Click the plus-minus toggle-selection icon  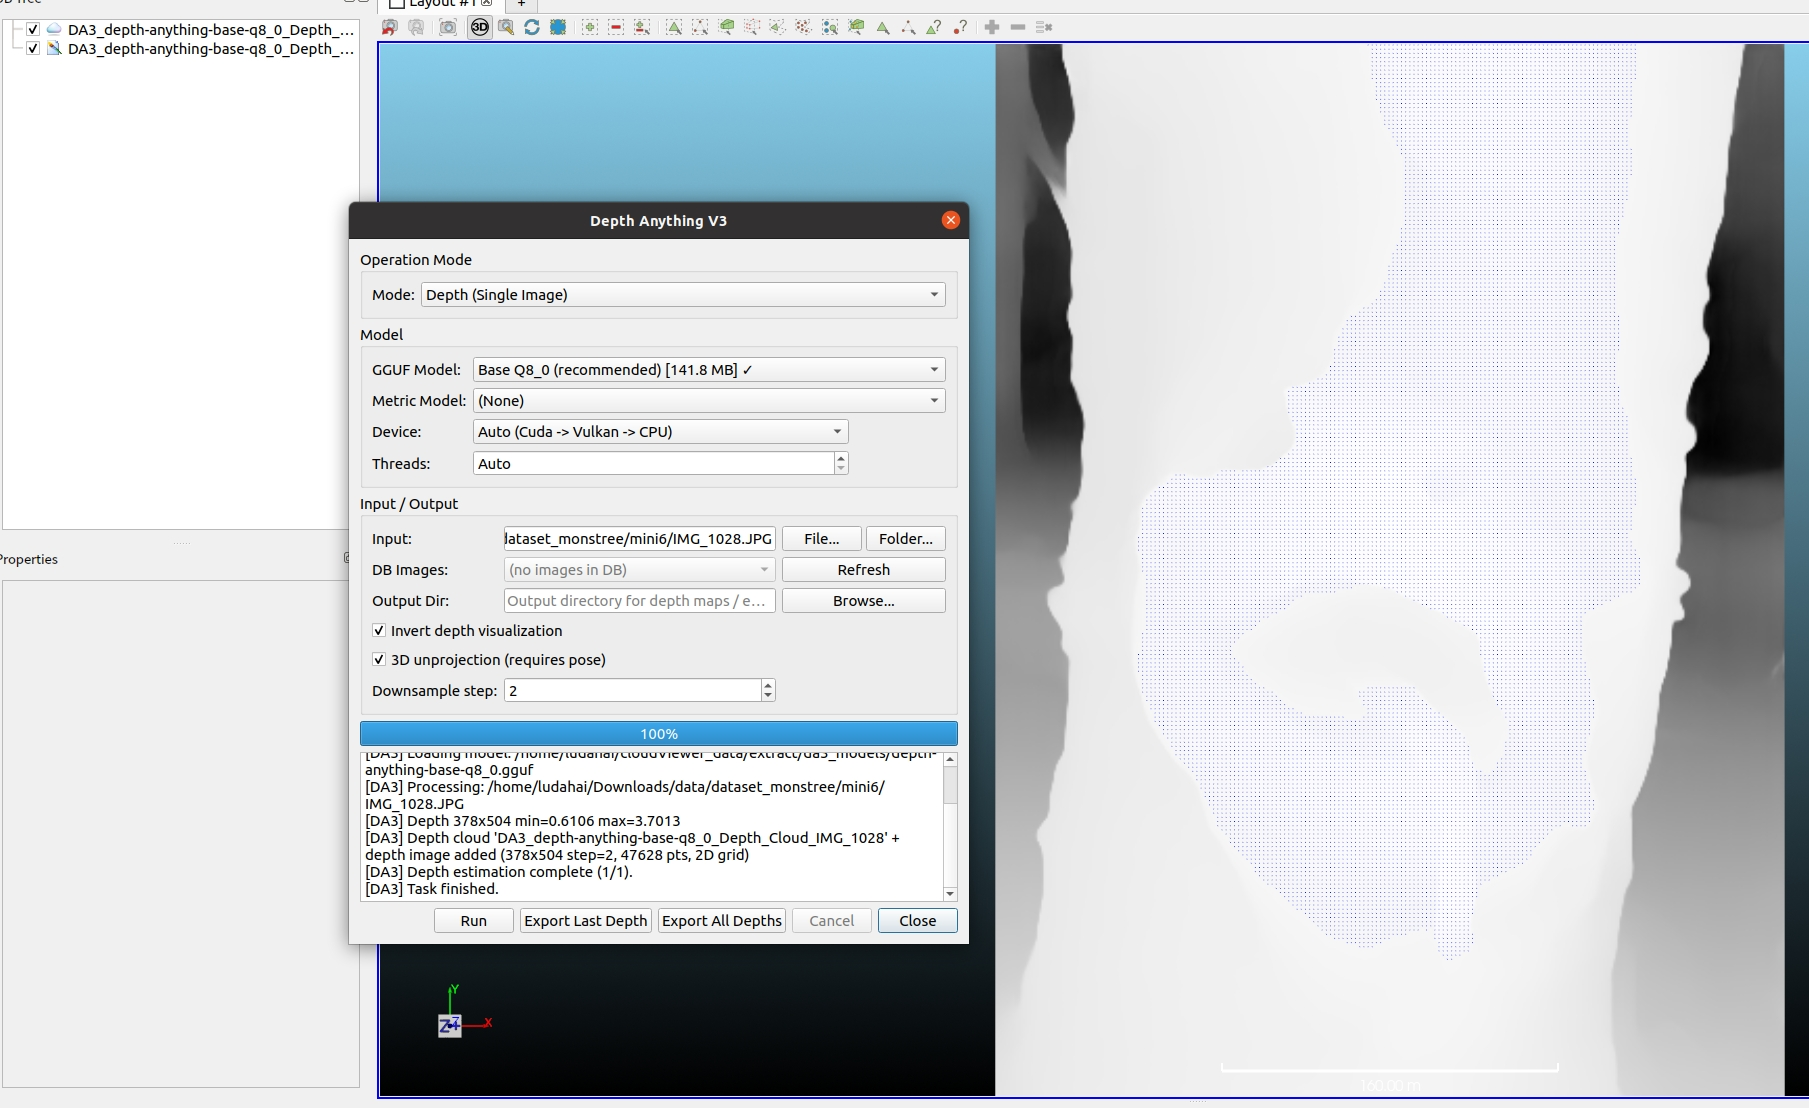point(642,27)
